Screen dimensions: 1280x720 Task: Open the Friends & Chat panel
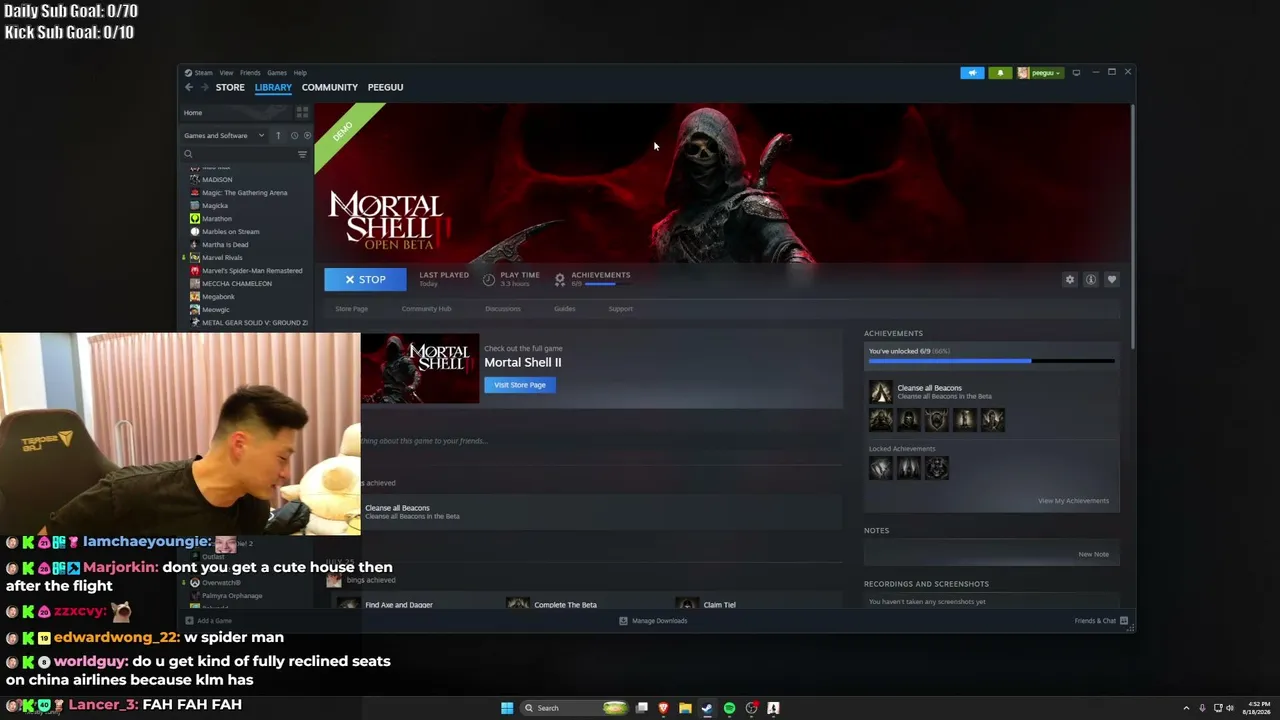point(1101,621)
